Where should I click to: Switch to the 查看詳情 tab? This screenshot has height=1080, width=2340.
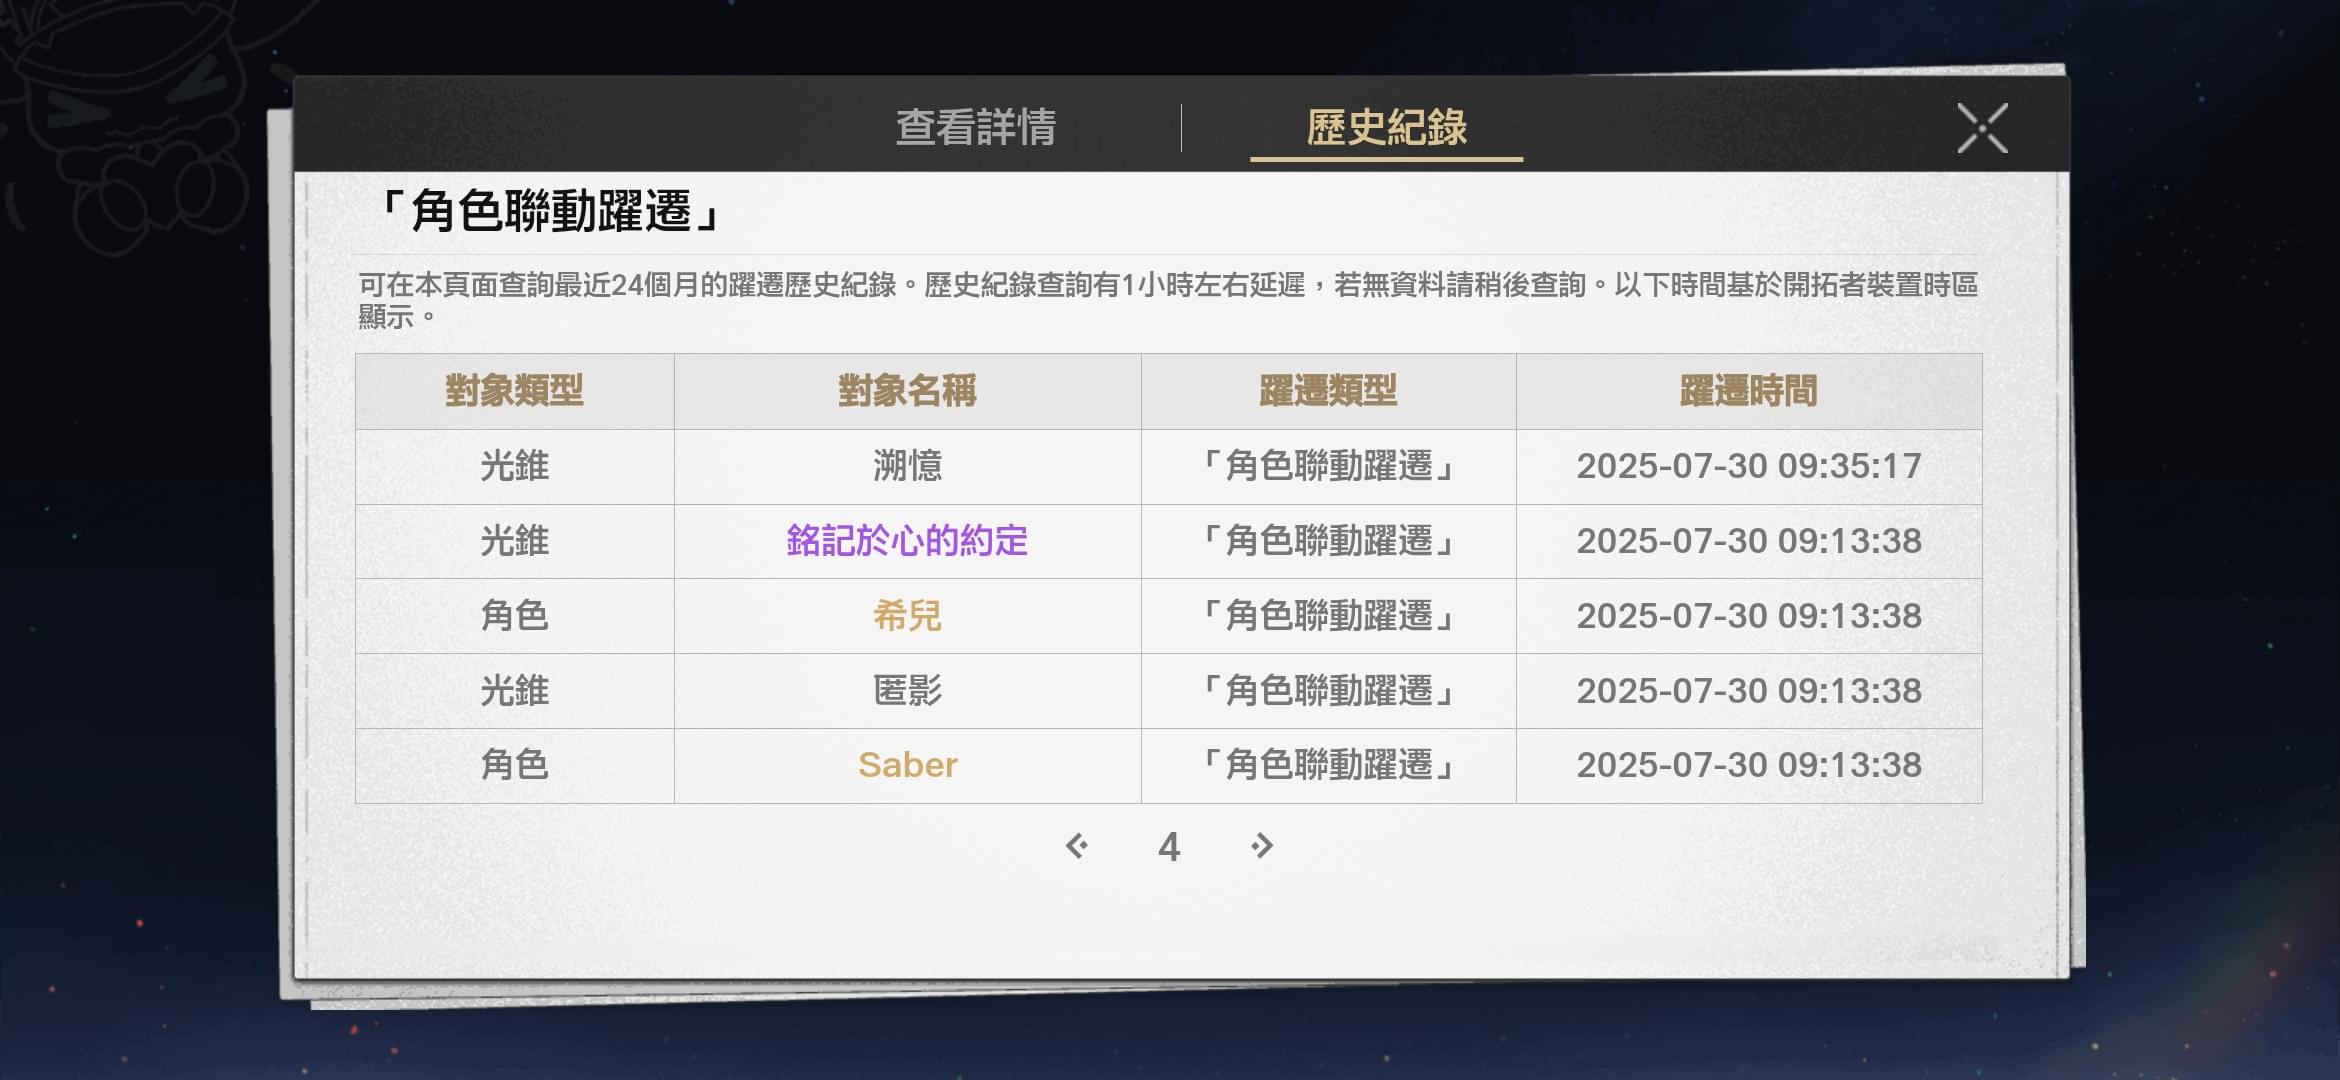point(976,128)
